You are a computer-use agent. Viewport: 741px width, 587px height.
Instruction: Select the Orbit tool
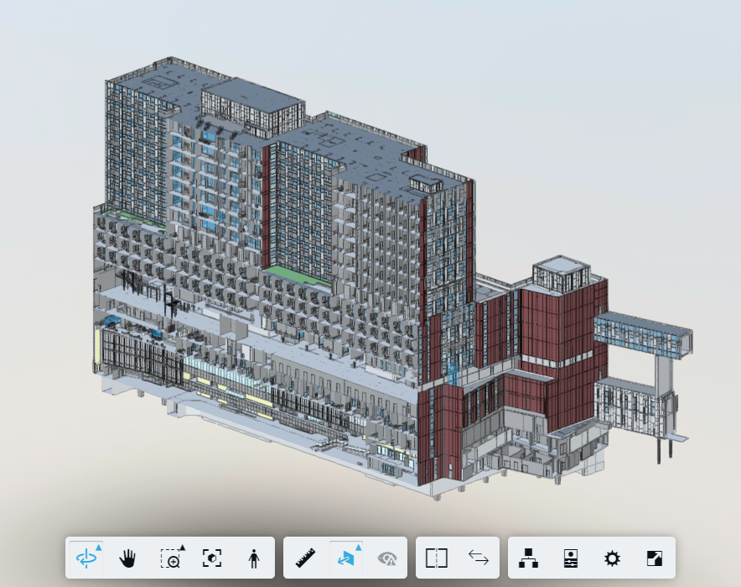pos(86,558)
